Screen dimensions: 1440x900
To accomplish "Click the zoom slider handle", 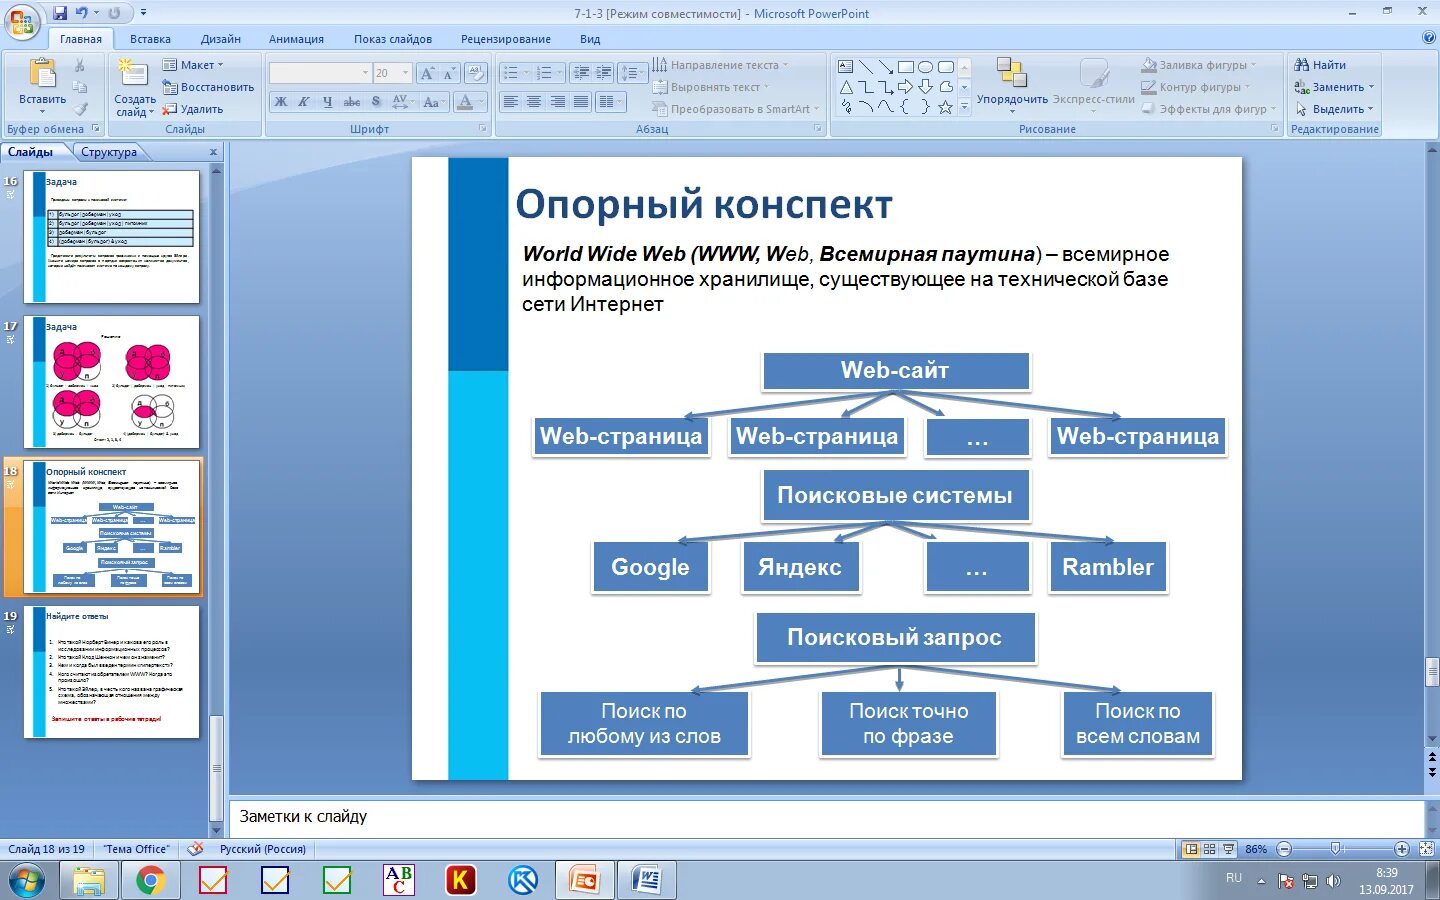I will pos(1337,849).
